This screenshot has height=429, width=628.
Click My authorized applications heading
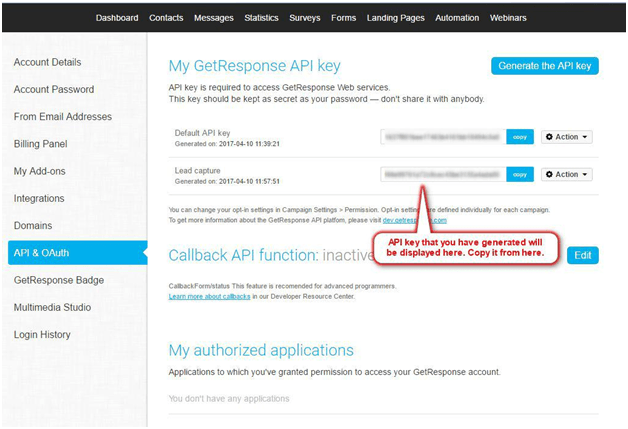pos(261,350)
